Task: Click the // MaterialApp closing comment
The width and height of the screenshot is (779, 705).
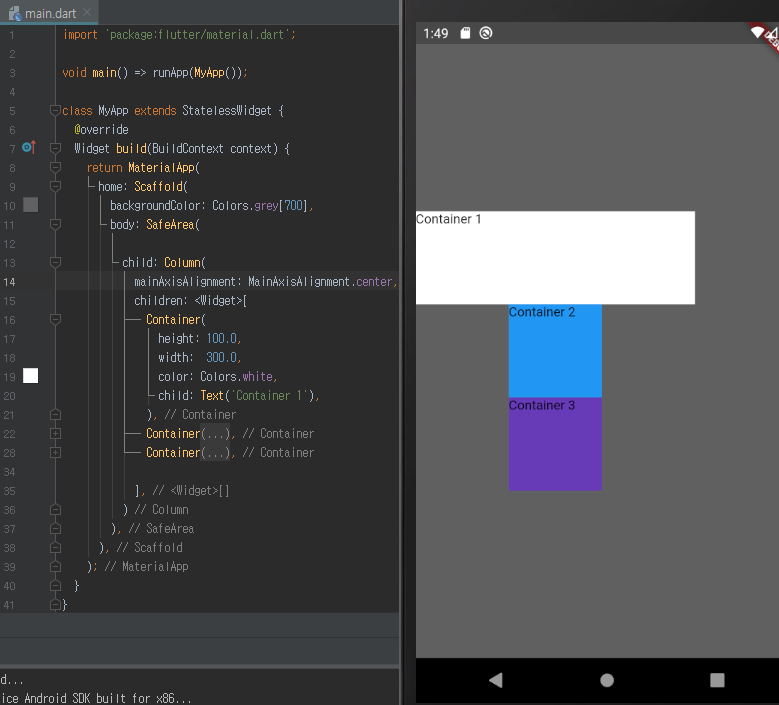Action: 146,567
